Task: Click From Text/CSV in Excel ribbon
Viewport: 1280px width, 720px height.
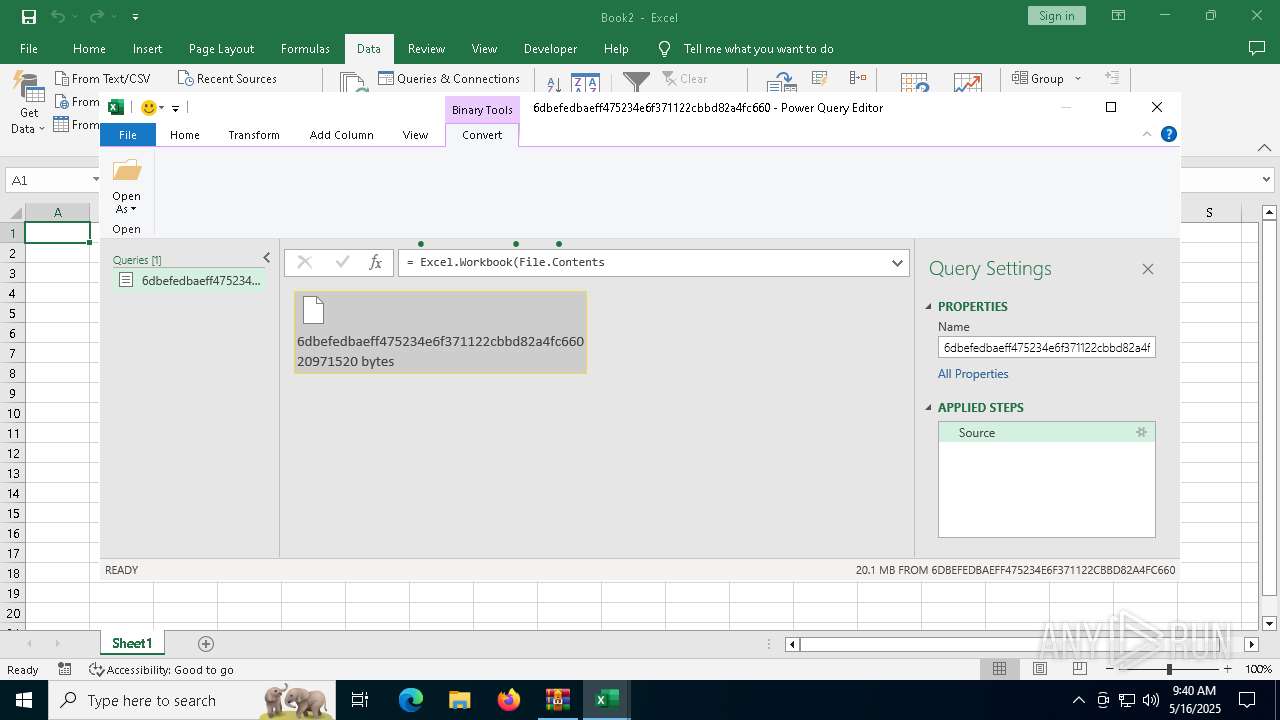Action: (102, 79)
